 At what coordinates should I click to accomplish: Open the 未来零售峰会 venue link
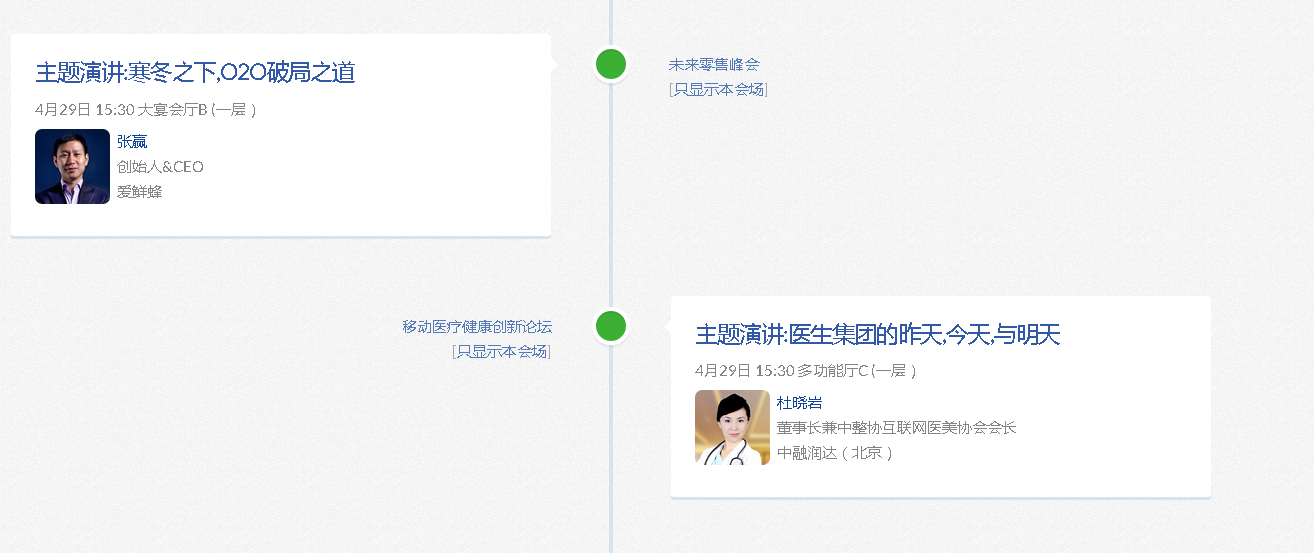[x=714, y=65]
